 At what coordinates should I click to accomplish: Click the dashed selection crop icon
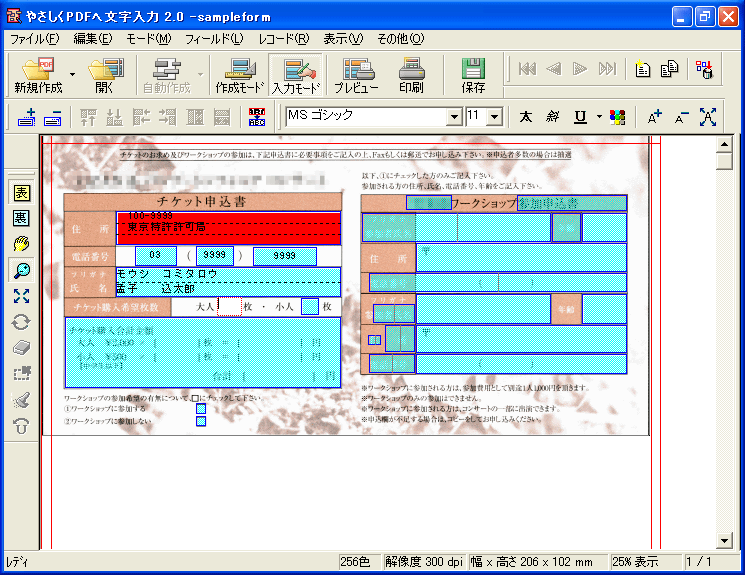[x=21, y=374]
